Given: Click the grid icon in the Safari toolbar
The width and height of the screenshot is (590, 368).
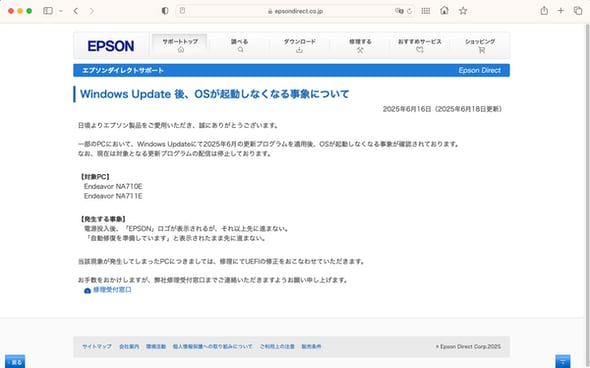Looking at the screenshot, I should coord(426,11).
